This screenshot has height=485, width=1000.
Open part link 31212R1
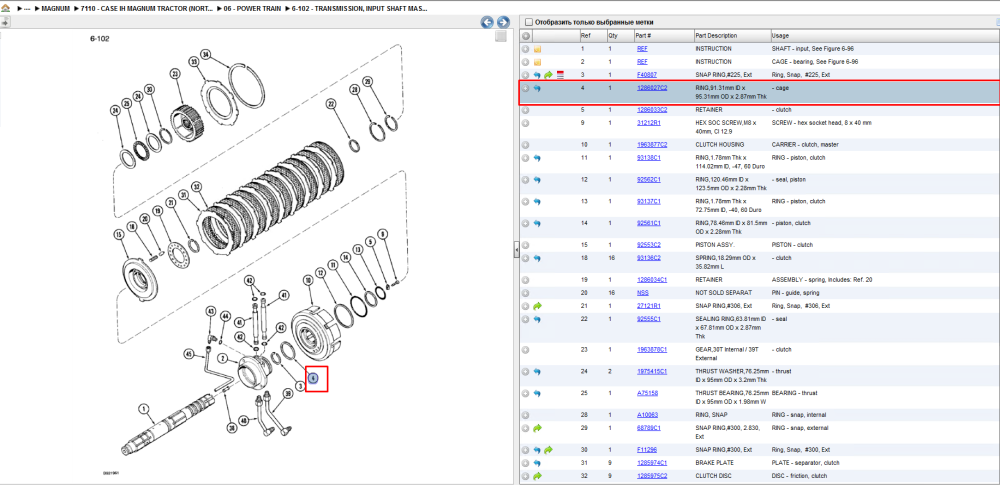649,123
